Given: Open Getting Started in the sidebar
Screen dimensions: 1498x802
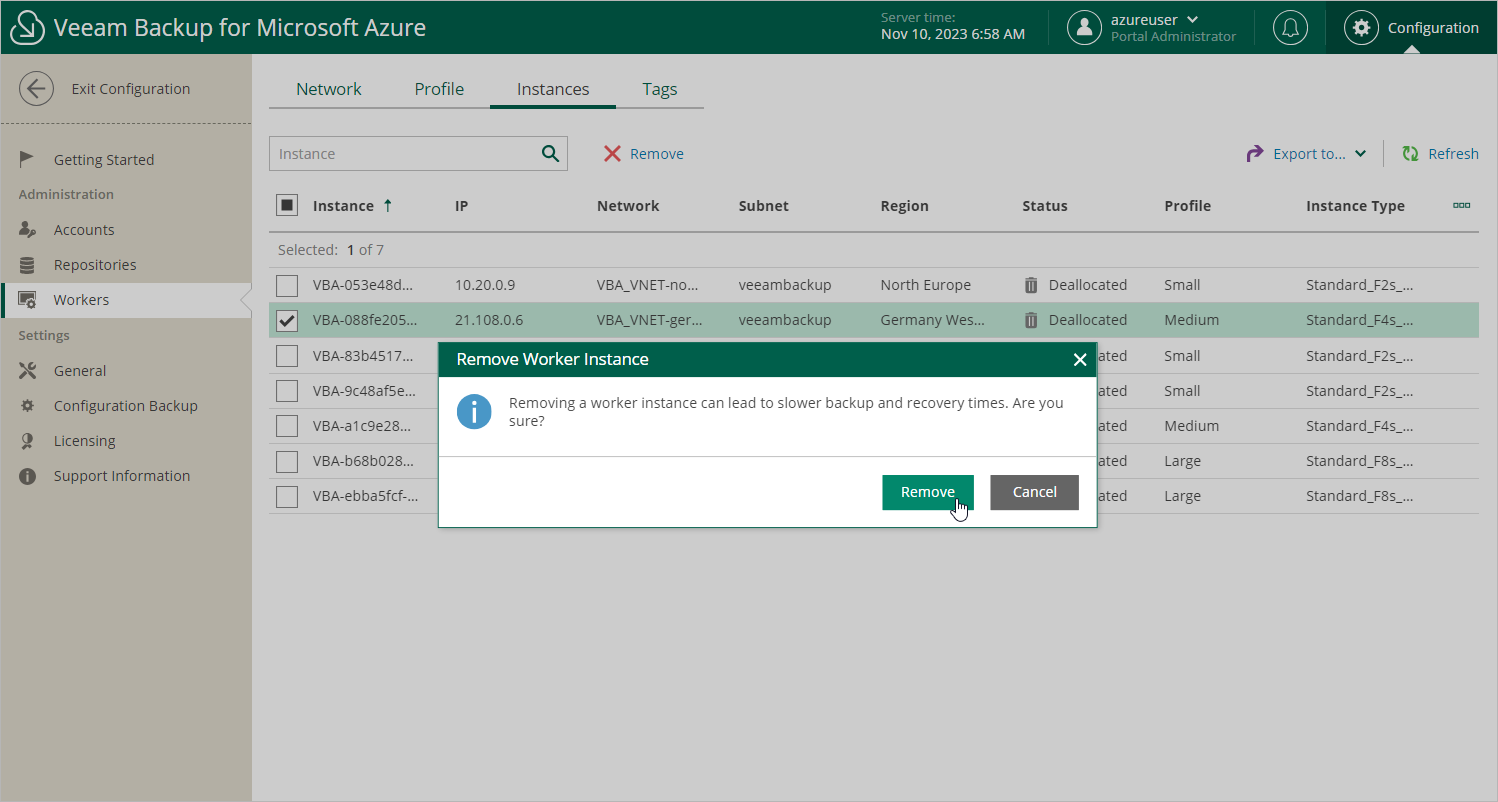Looking at the screenshot, I should click(104, 160).
